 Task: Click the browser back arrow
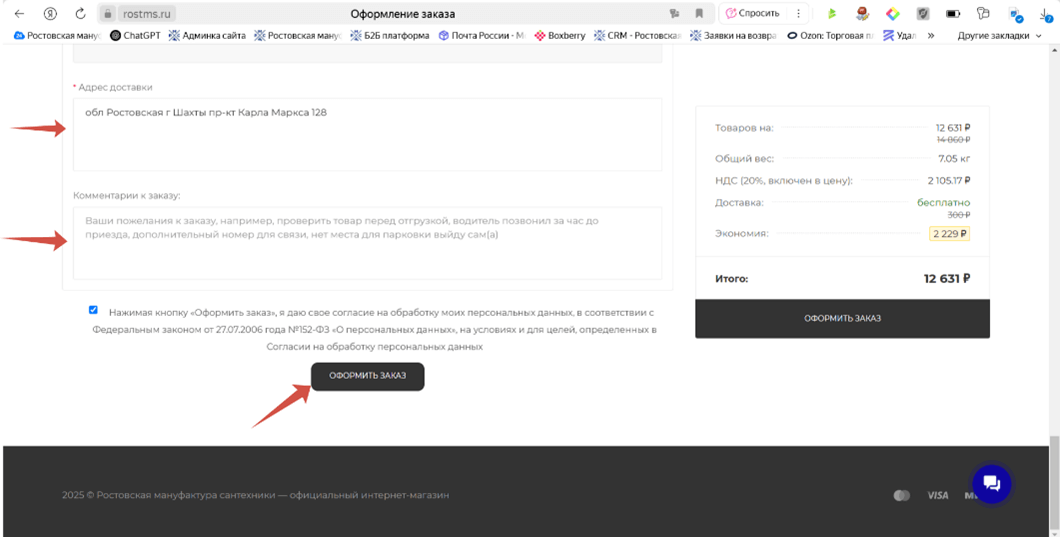[x=19, y=14]
